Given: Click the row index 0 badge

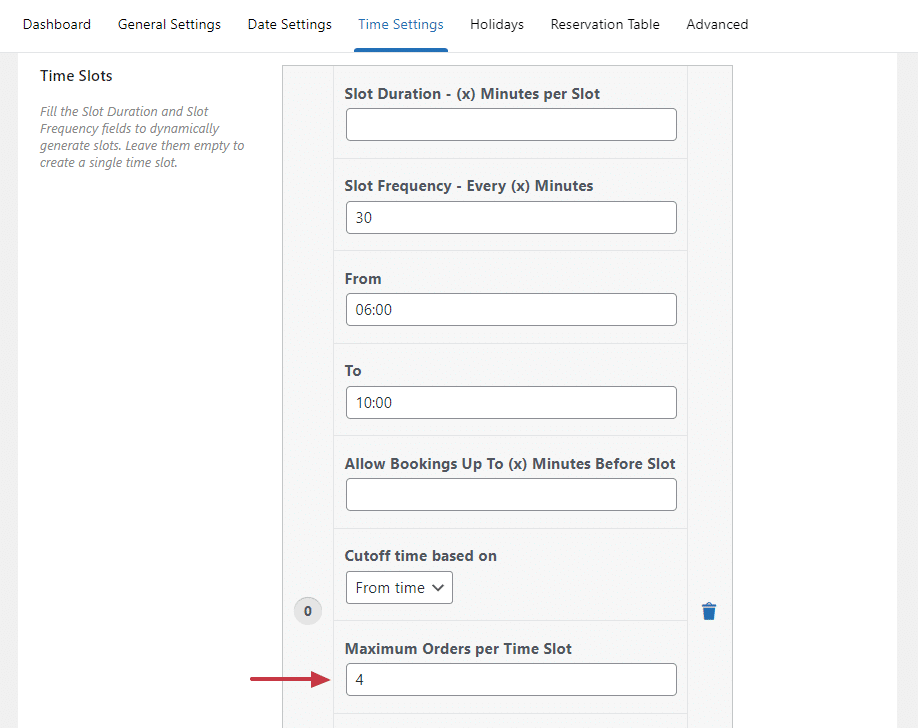Looking at the screenshot, I should click(x=307, y=611).
